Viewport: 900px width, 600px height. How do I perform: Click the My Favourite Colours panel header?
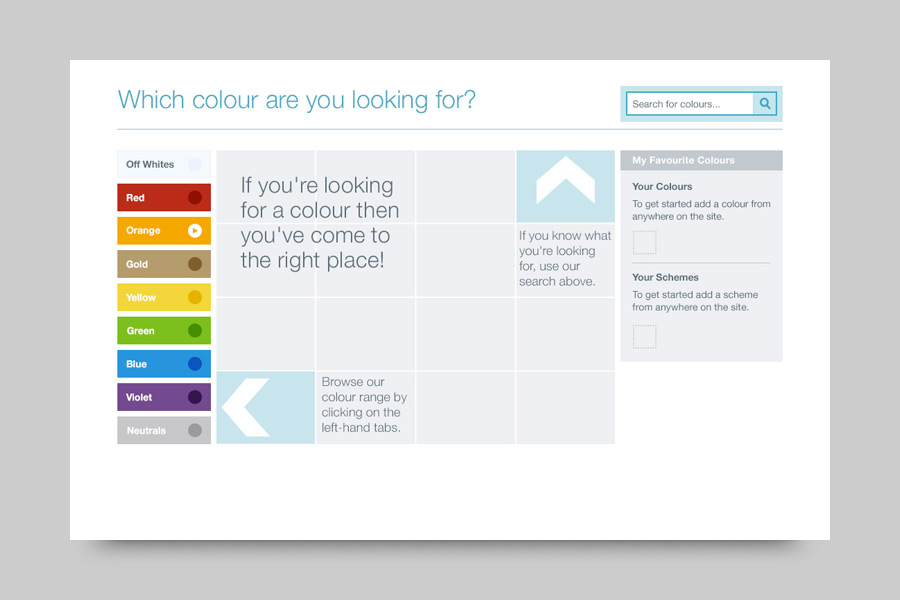[700, 160]
